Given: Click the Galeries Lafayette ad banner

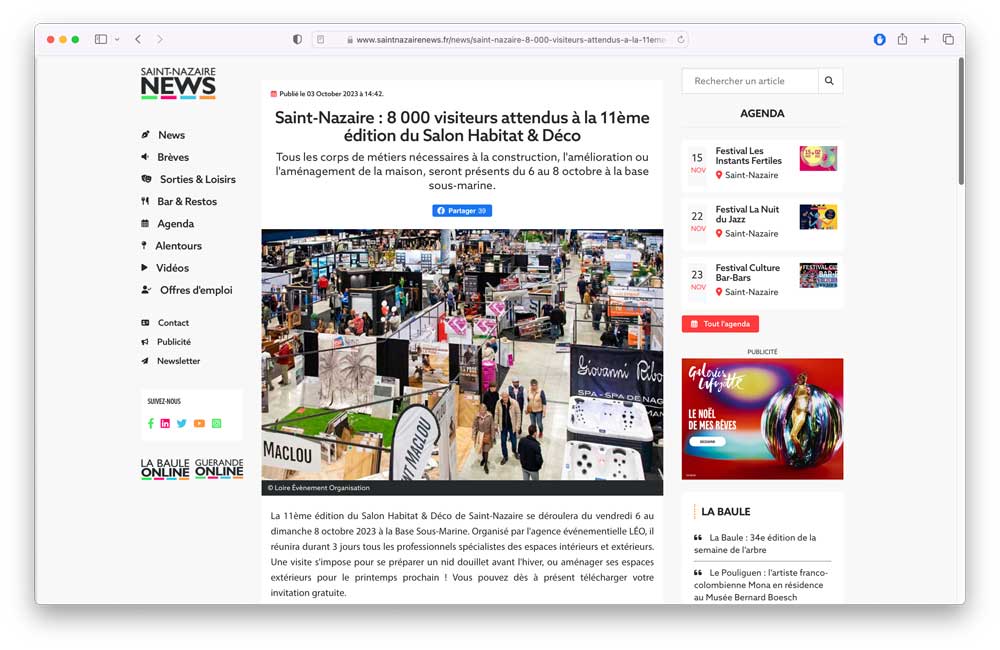Looking at the screenshot, I should coord(762,419).
